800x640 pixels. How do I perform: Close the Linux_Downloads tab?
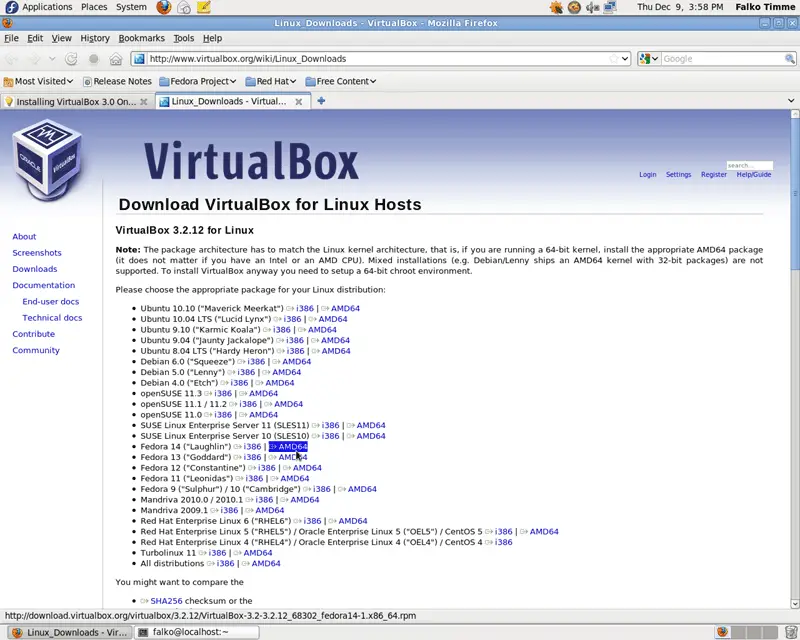[x=298, y=102]
